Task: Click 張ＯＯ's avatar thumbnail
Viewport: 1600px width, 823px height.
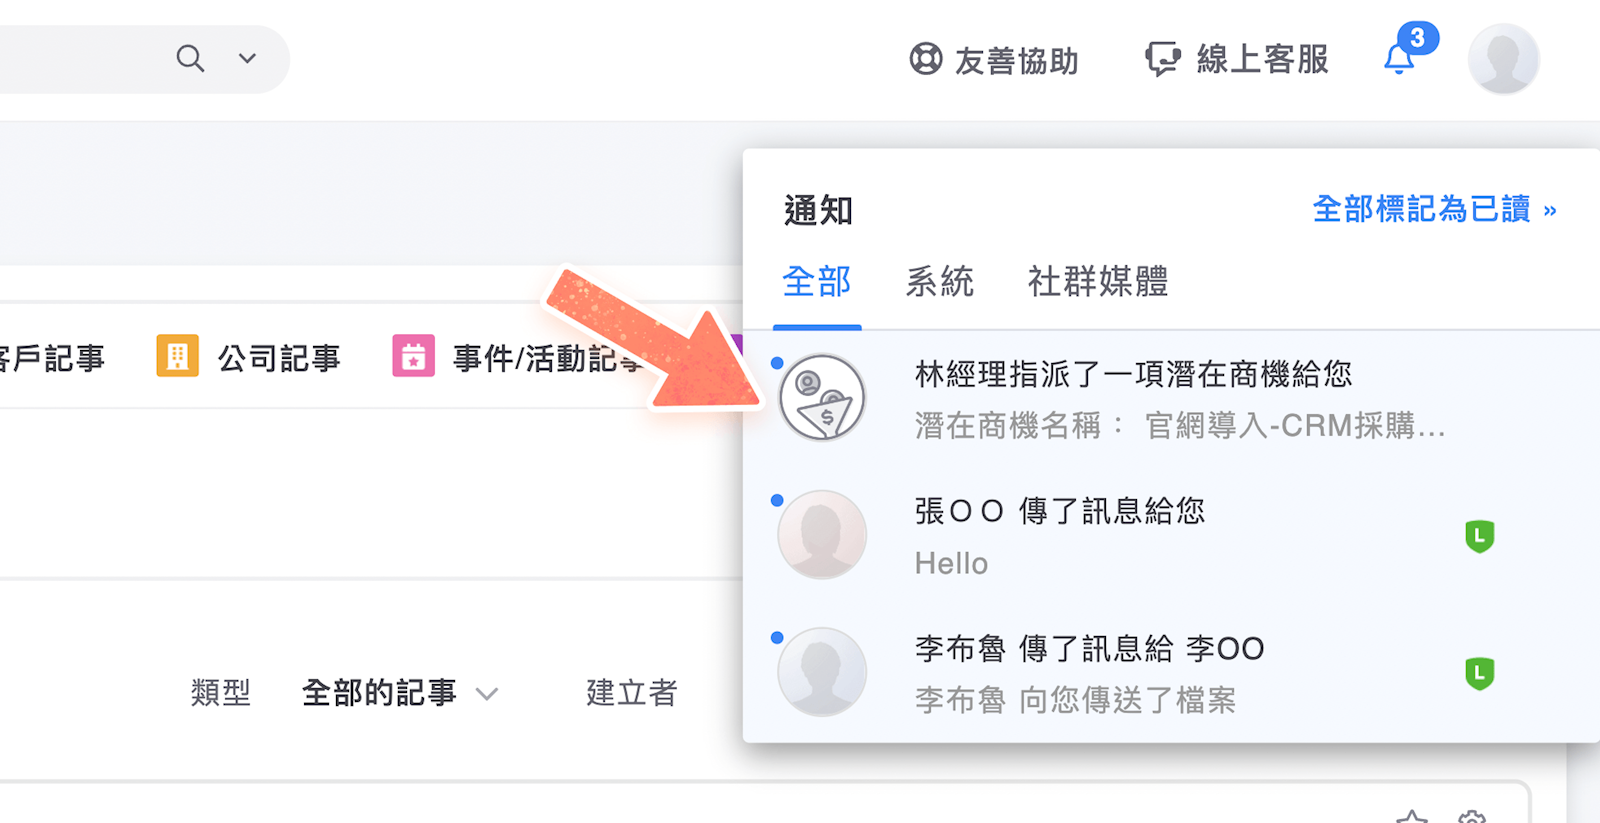Action: 822,535
